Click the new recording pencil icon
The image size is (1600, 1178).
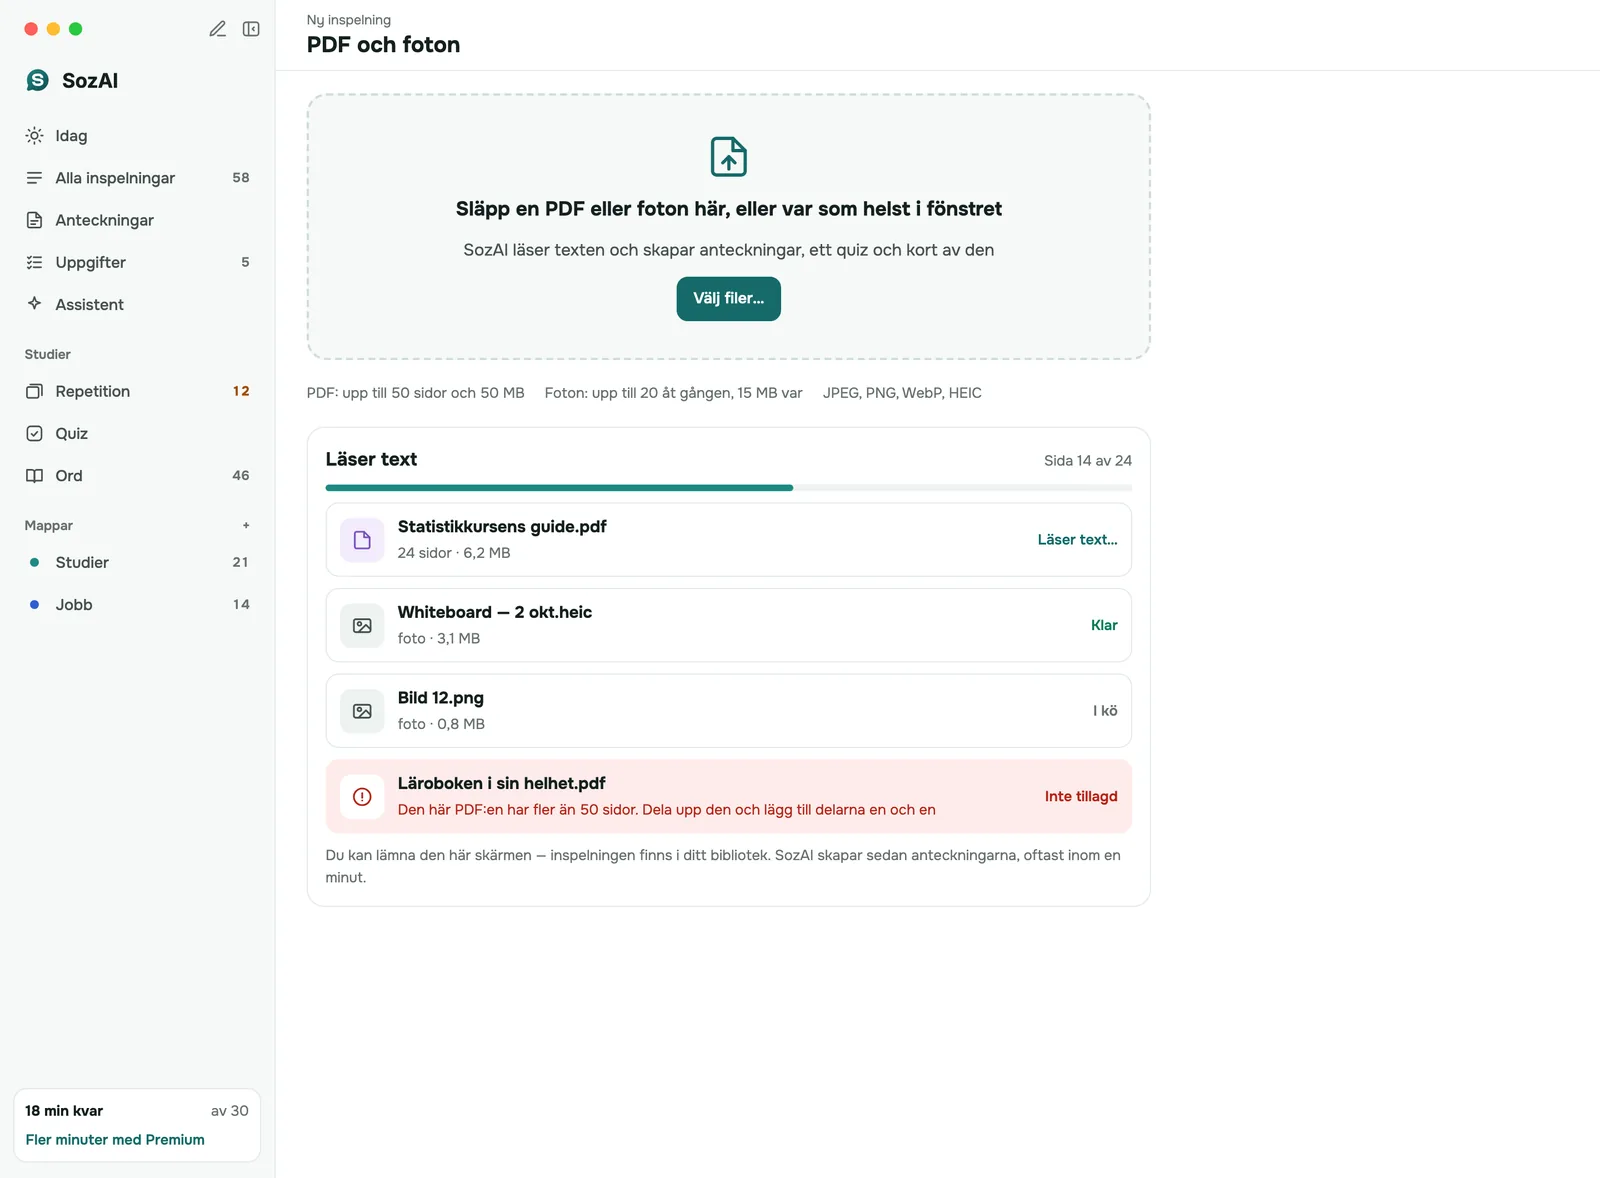click(x=217, y=29)
